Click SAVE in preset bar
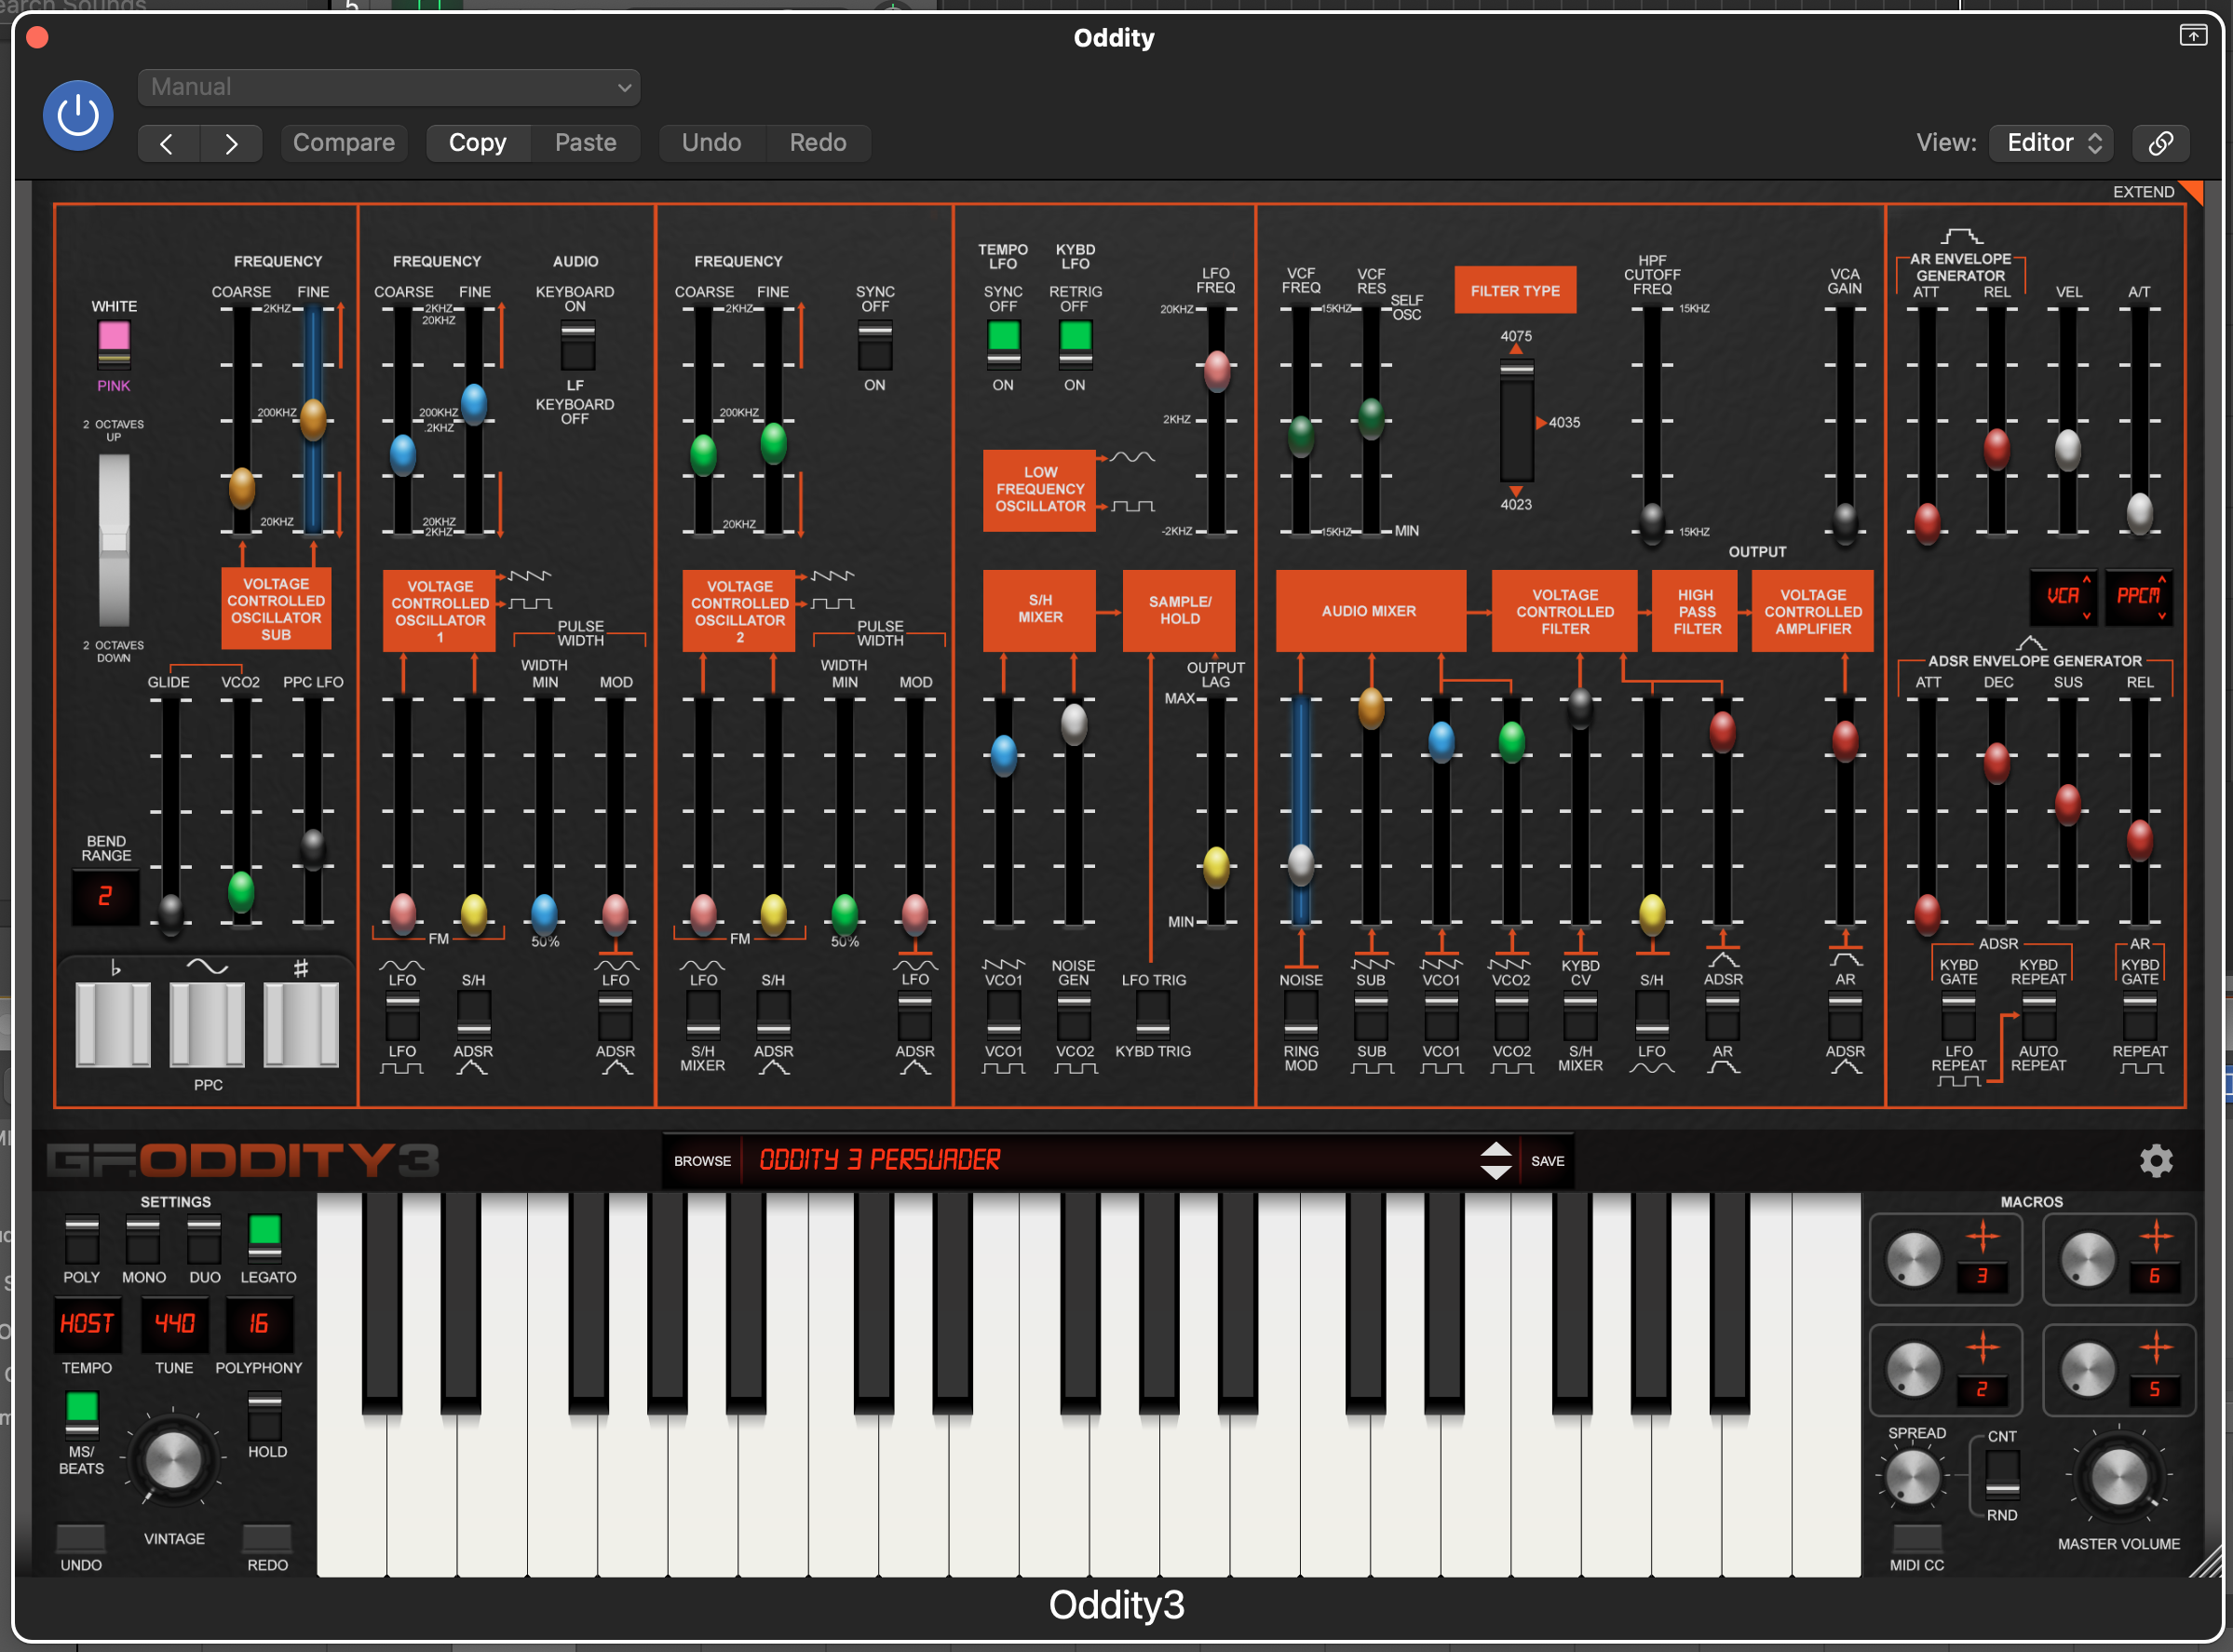This screenshot has width=2233, height=1652. pyautogui.click(x=1547, y=1161)
